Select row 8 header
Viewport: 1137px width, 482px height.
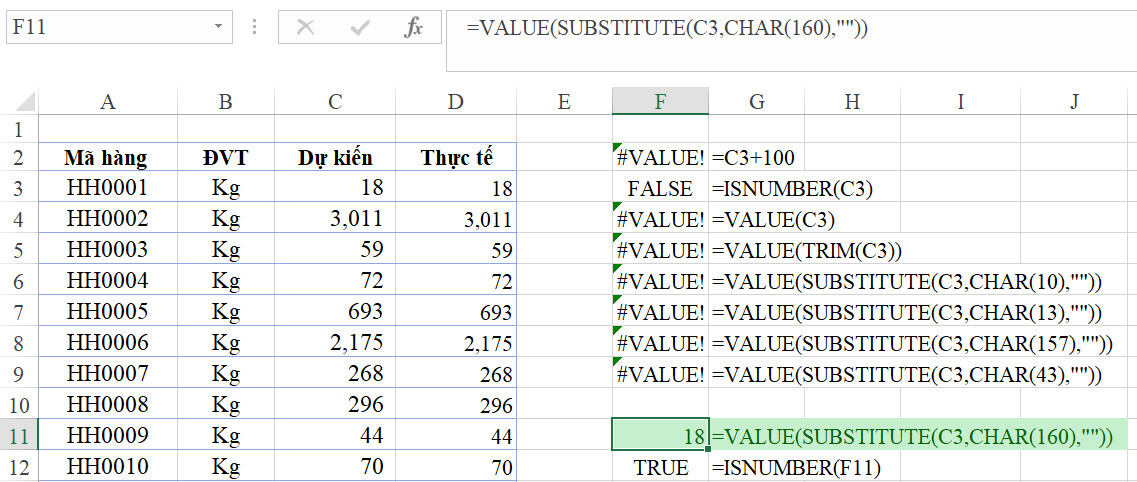[19, 343]
